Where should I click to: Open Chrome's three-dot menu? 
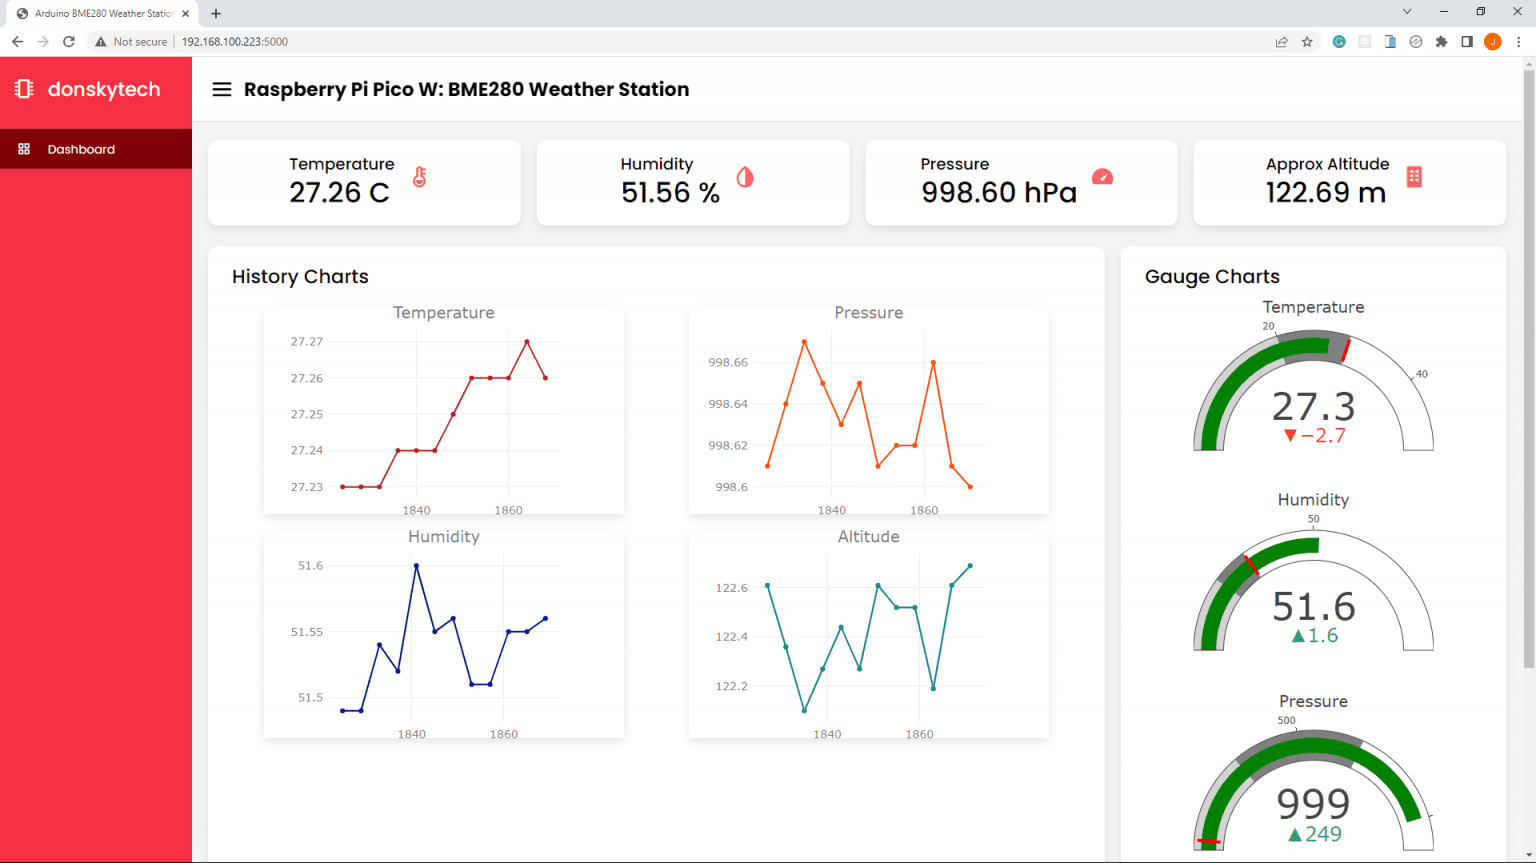coord(1519,41)
